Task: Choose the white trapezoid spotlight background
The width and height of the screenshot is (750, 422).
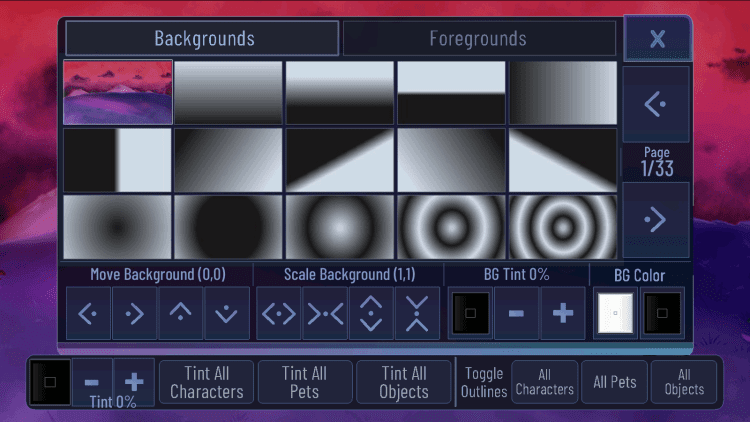Action: 562,160
